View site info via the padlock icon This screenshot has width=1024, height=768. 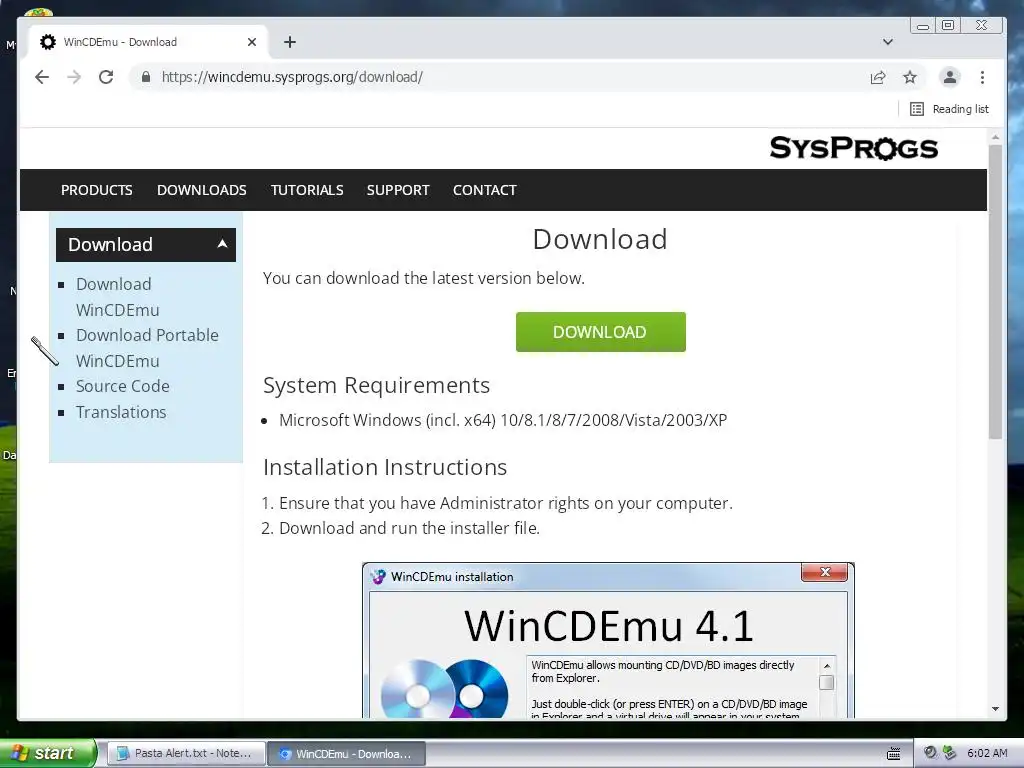coord(146,77)
